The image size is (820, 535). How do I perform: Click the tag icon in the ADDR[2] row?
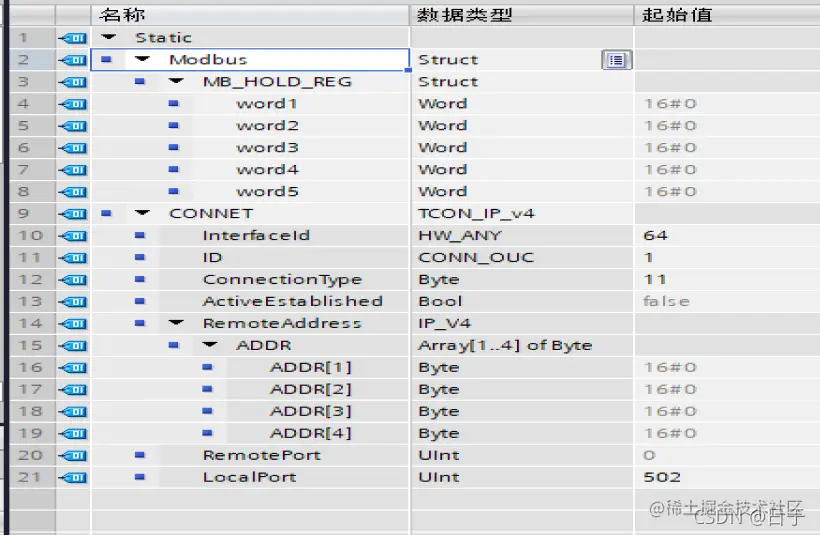[x=73, y=390]
